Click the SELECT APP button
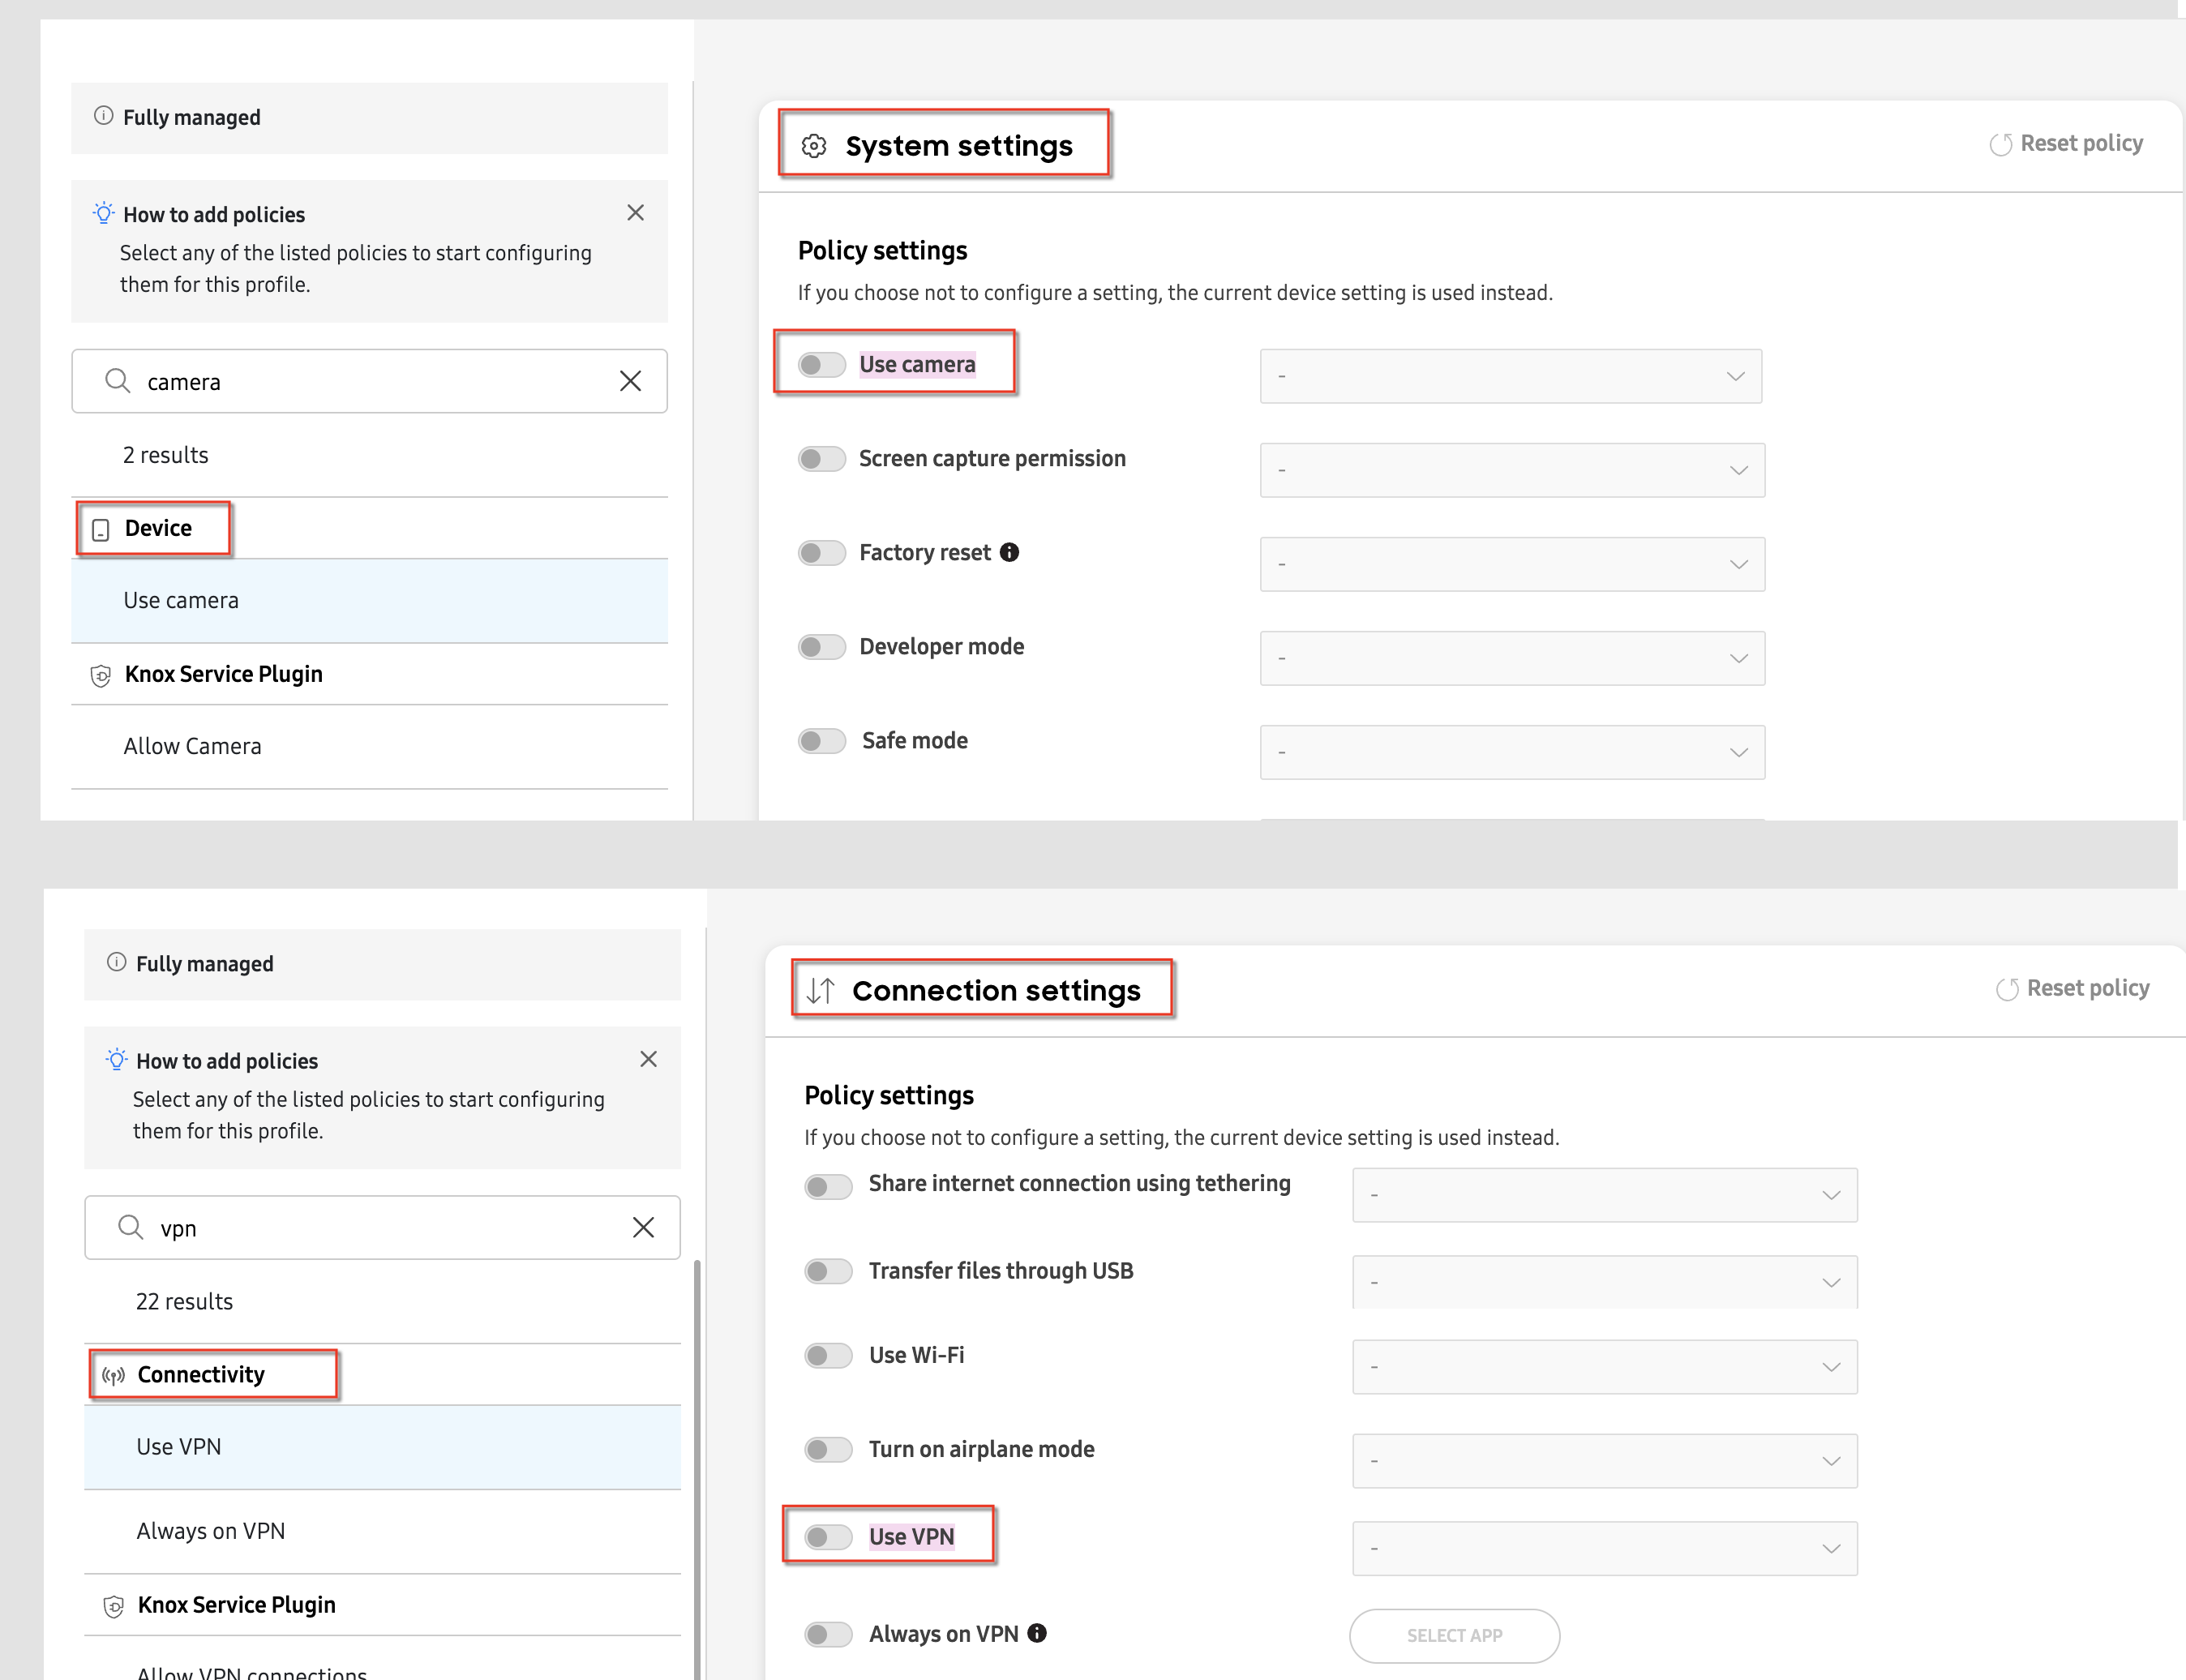The image size is (2186, 1680). click(1454, 1636)
